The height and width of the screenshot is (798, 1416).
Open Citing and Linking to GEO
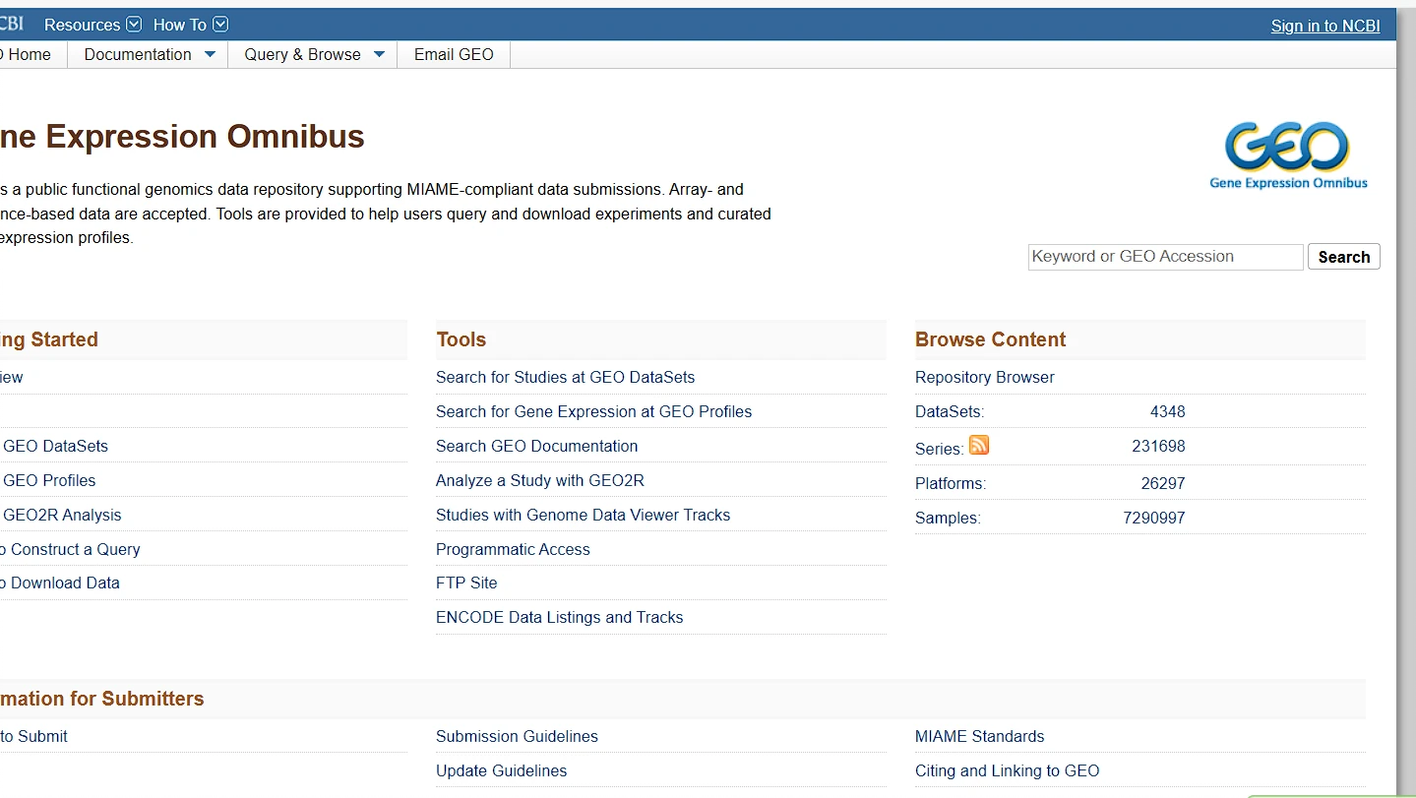[1007, 771]
